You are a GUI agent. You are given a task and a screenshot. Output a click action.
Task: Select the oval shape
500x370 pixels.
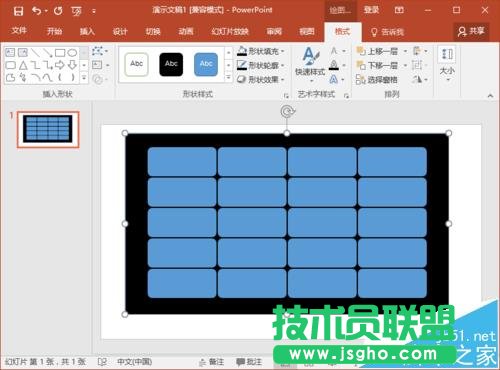click(72, 53)
